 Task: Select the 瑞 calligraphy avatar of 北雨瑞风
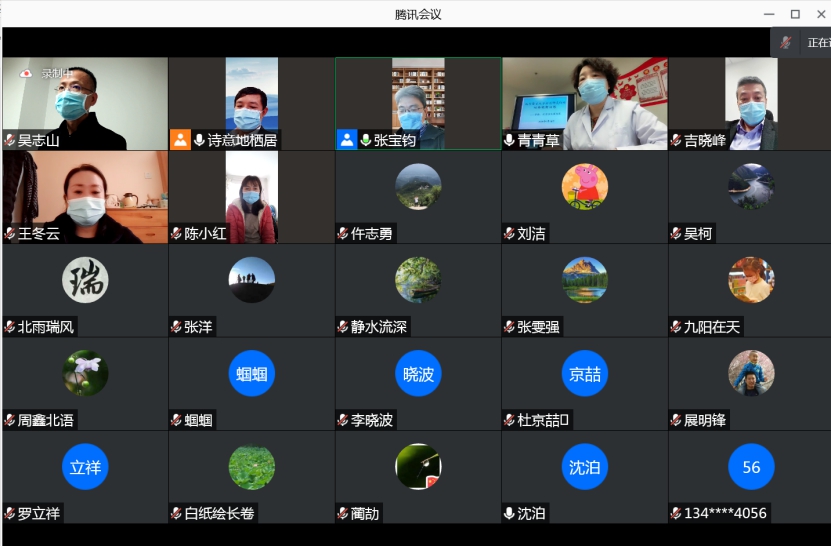tap(85, 280)
